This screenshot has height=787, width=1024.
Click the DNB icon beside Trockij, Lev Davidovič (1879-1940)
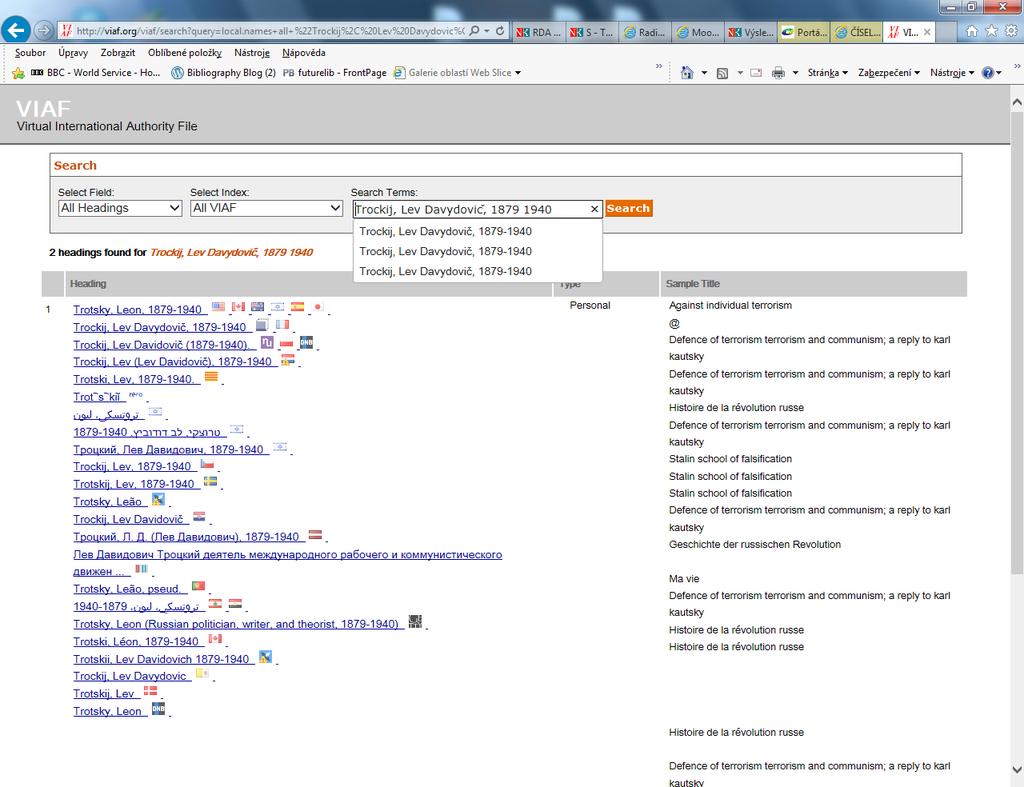pyautogui.click(x=306, y=342)
